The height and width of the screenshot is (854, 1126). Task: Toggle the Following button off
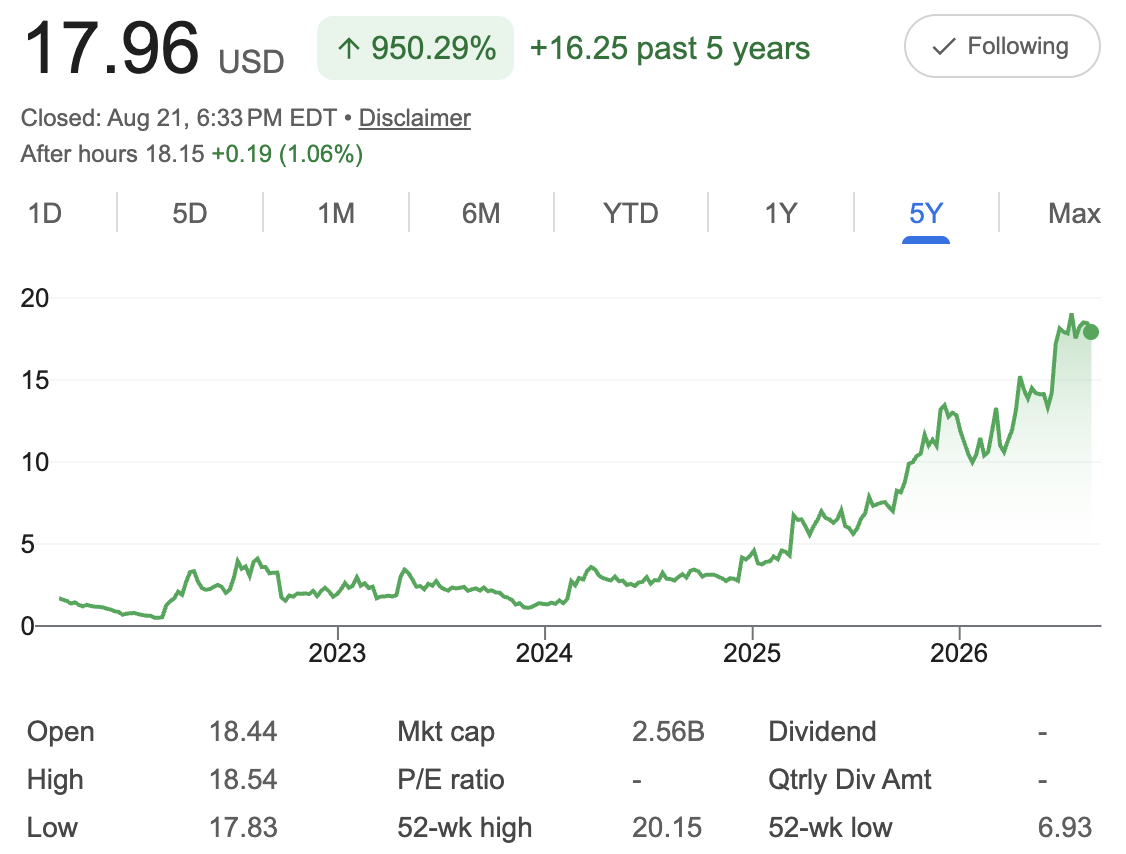coord(1002,46)
